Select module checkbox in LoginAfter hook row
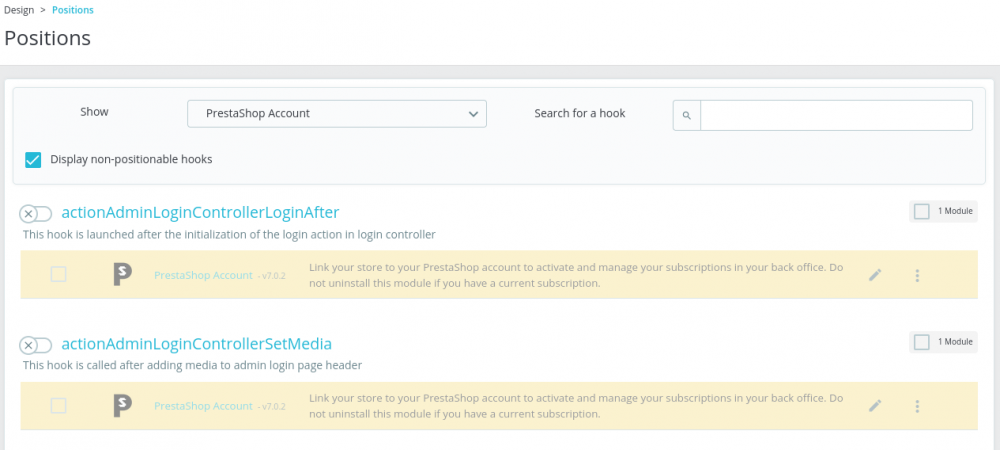1000x450 pixels. tap(58, 274)
